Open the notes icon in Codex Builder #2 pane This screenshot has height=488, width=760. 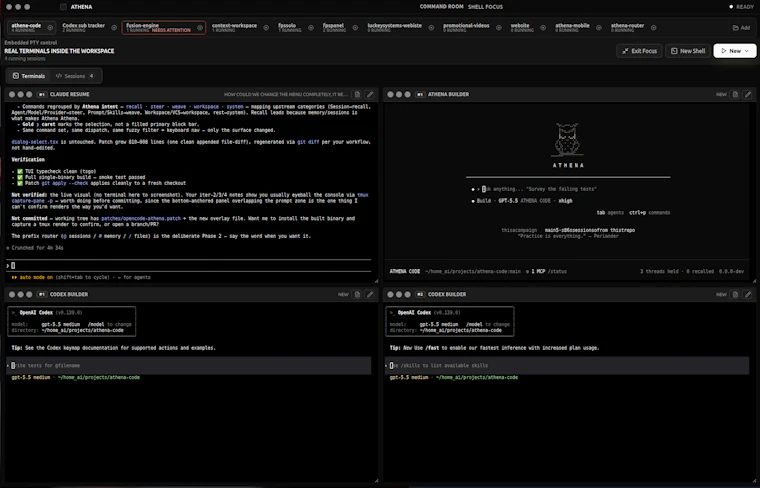735,294
